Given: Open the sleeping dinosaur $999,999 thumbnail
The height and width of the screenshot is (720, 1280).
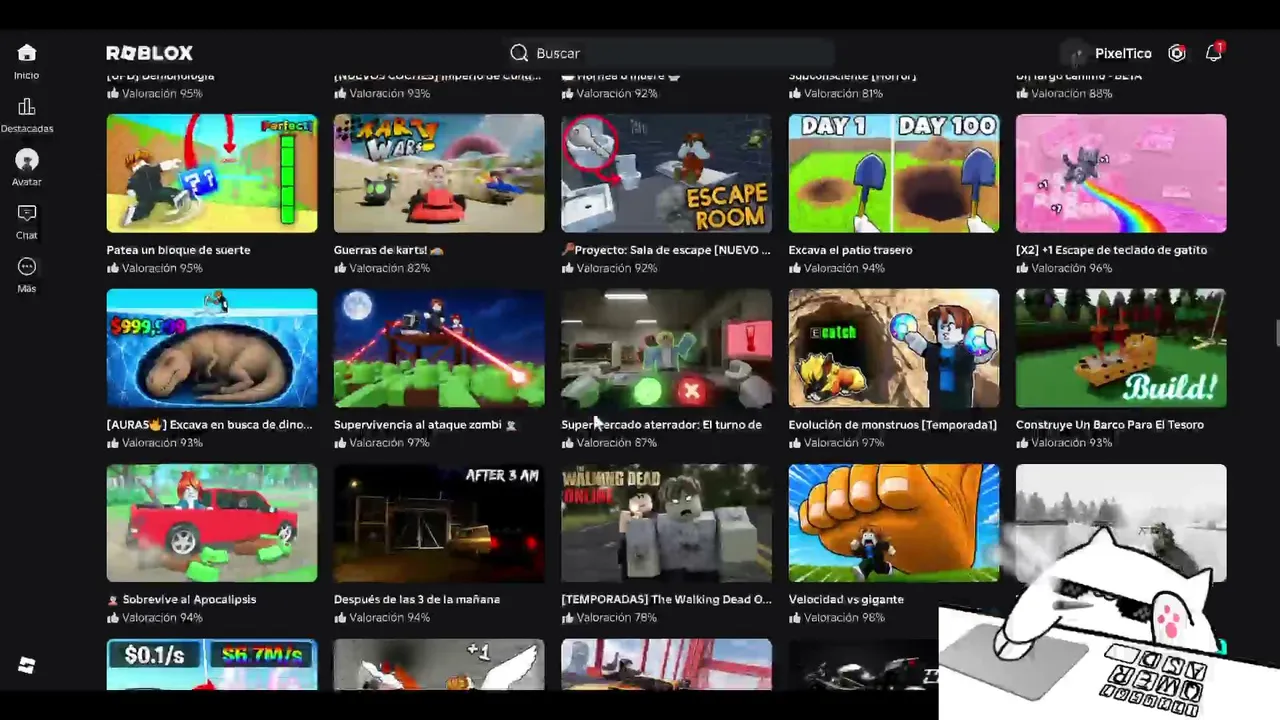Looking at the screenshot, I should click(212, 348).
